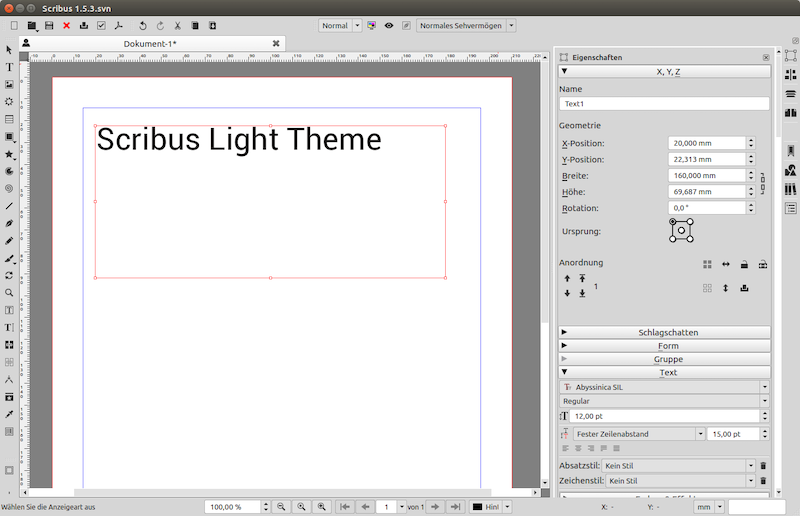This screenshot has height=516, width=800.
Task: Toggle lock item size icon
Action: pyautogui.click(x=763, y=264)
